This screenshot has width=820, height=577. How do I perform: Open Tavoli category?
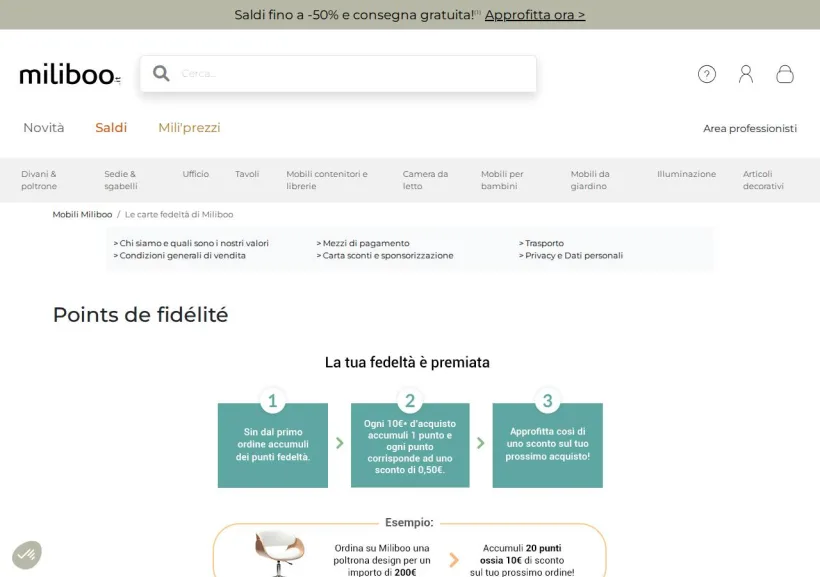click(x=247, y=174)
